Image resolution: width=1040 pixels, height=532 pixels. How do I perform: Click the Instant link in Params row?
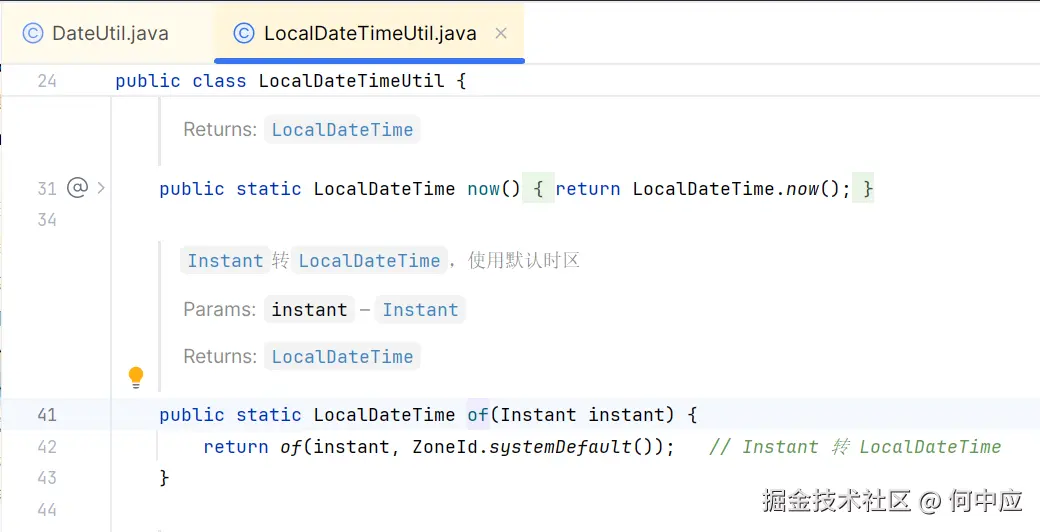pyautogui.click(x=421, y=310)
